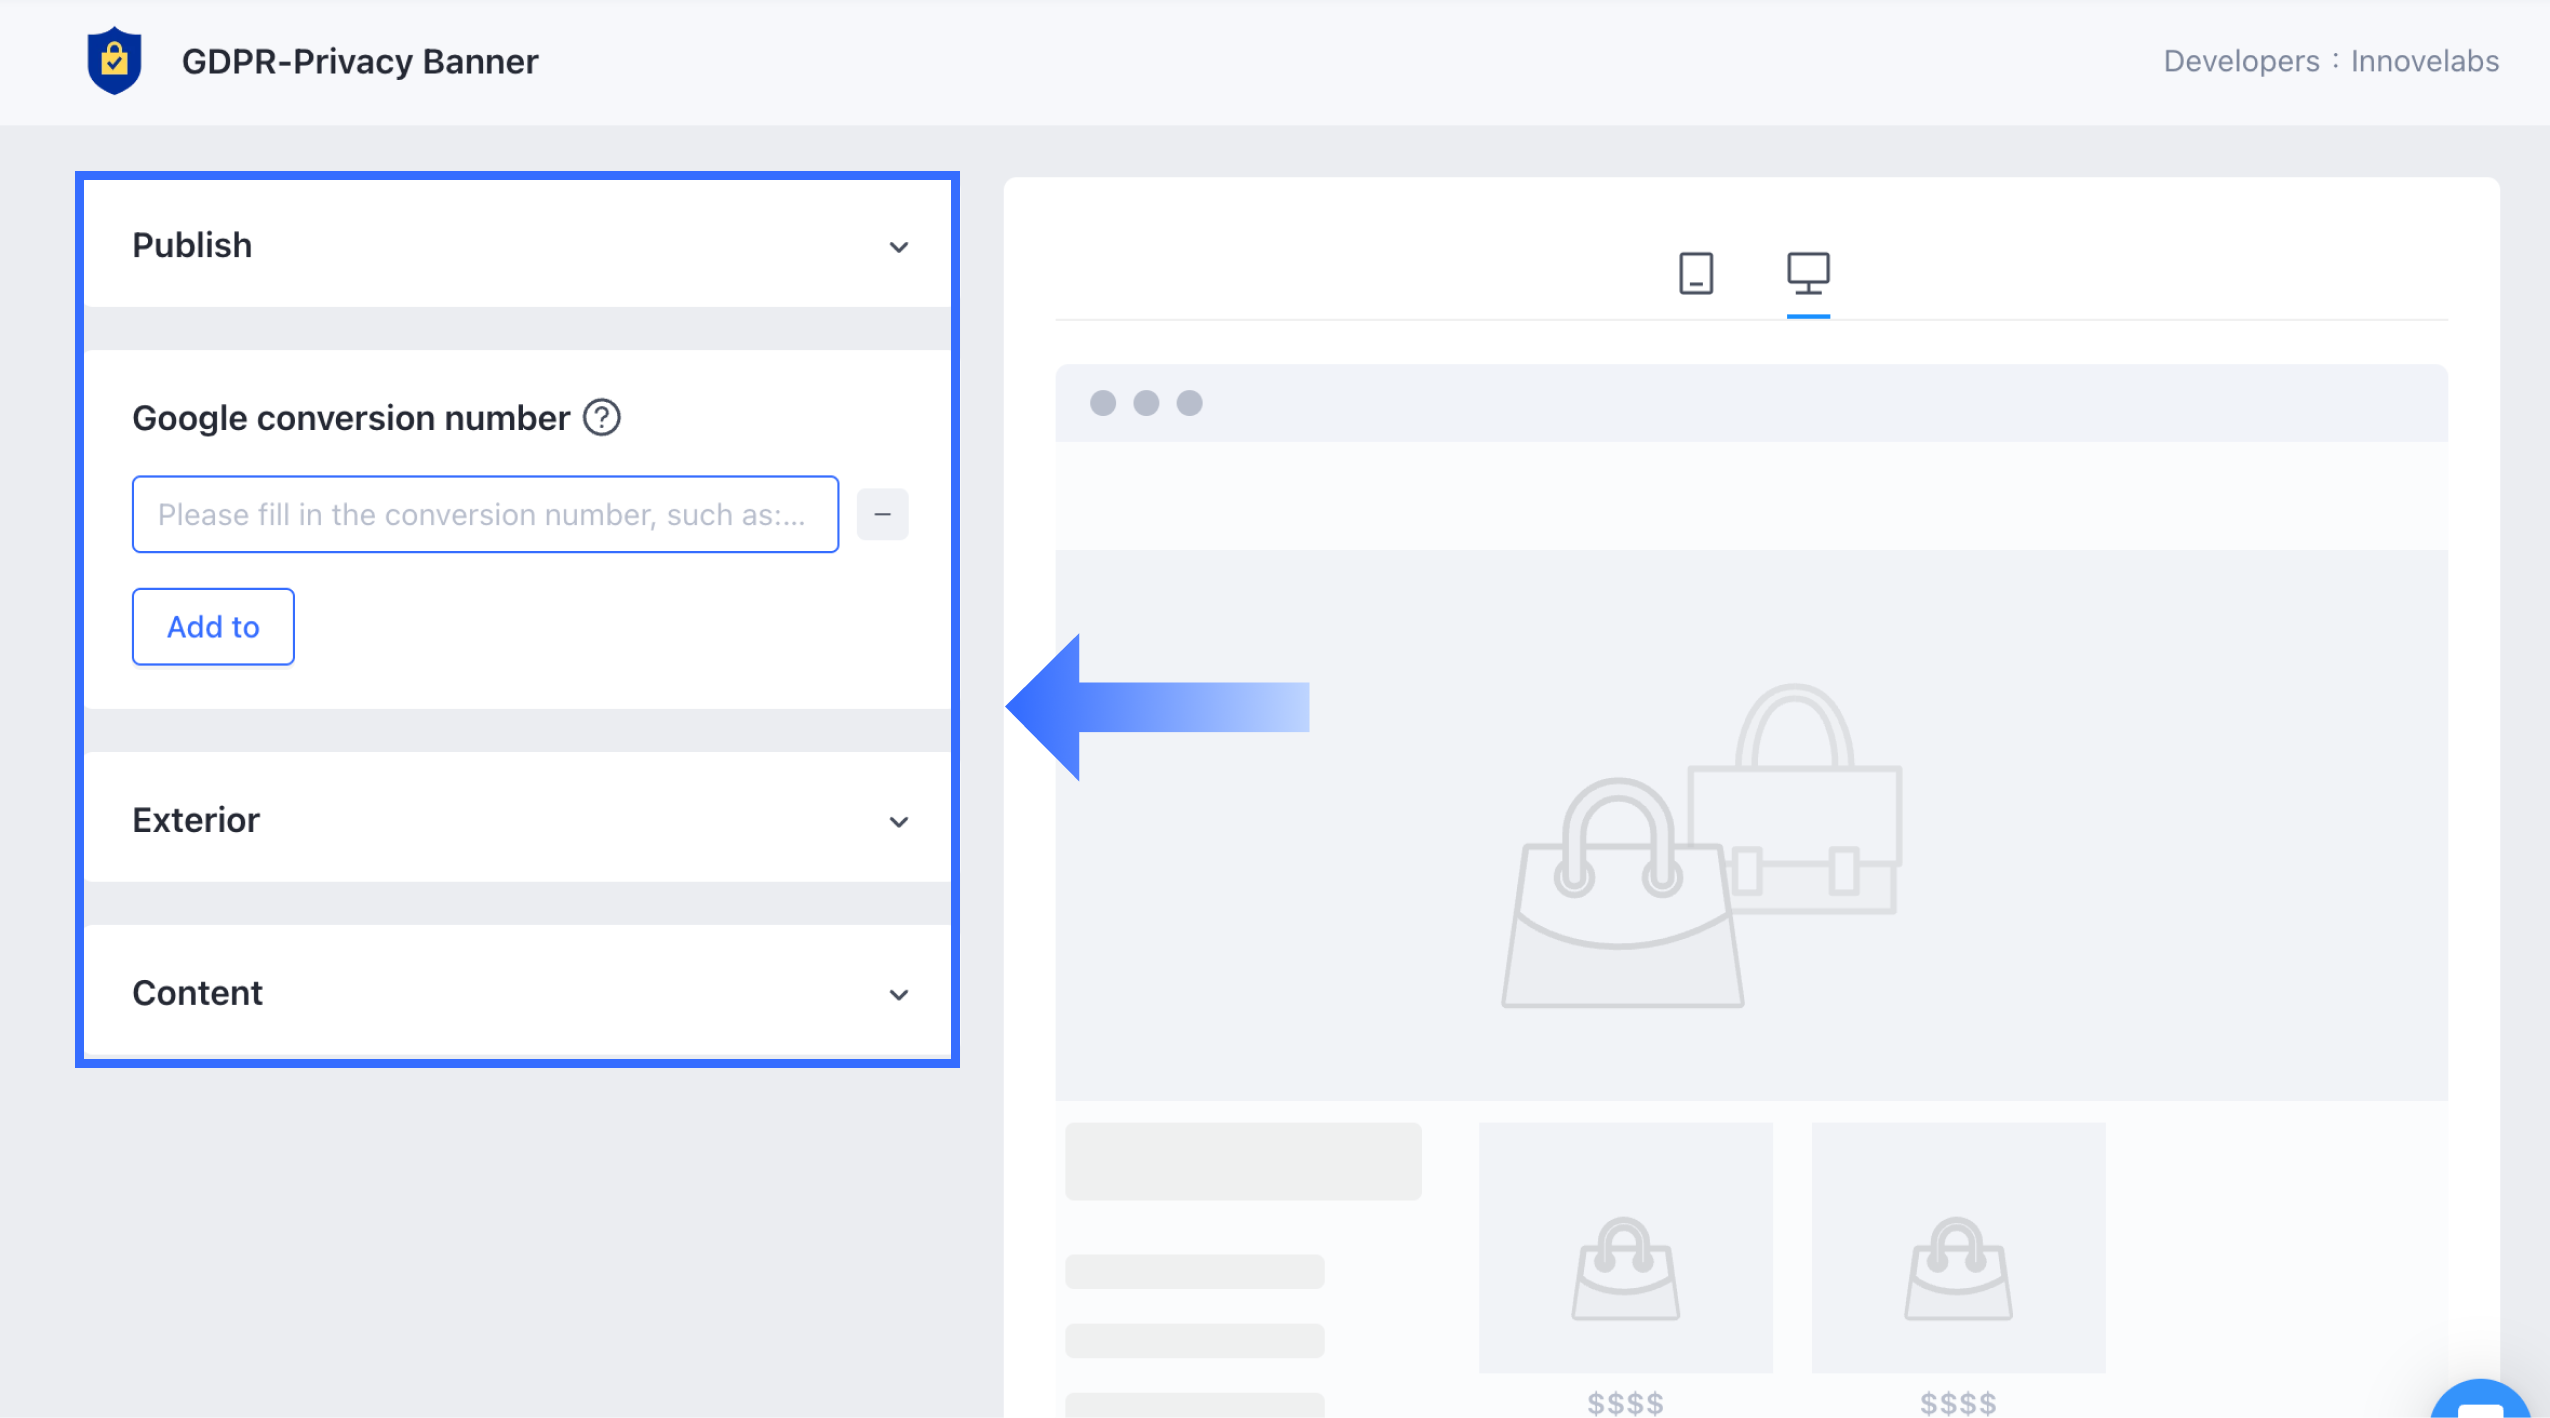The height and width of the screenshot is (1418, 2550).
Task: Click the large handbag preview image
Action: click(1700, 847)
